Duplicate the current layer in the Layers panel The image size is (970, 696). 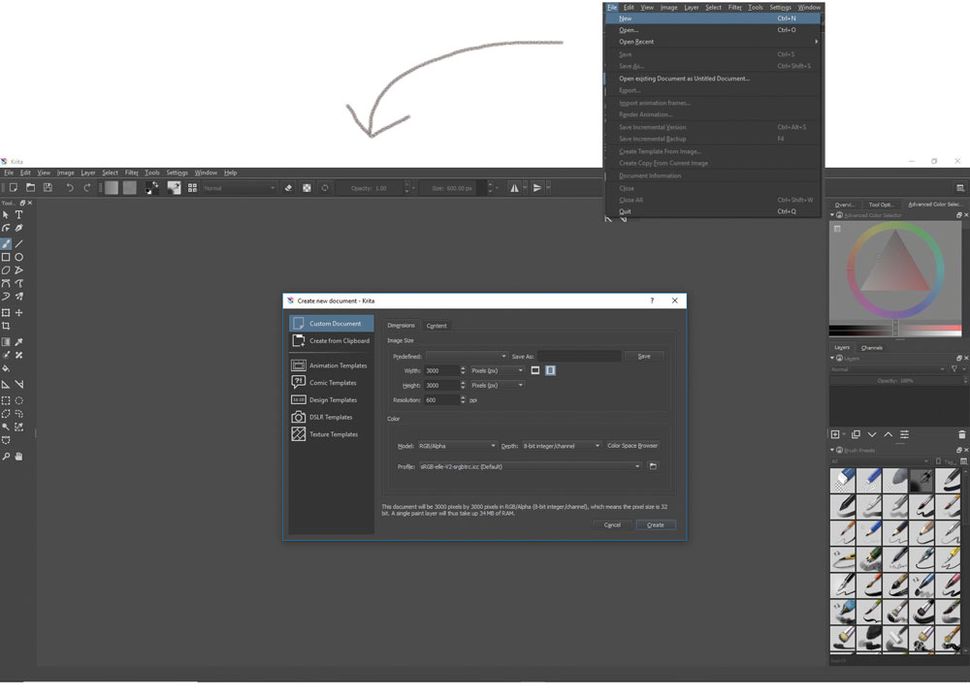pyautogui.click(x=855, y=434)
